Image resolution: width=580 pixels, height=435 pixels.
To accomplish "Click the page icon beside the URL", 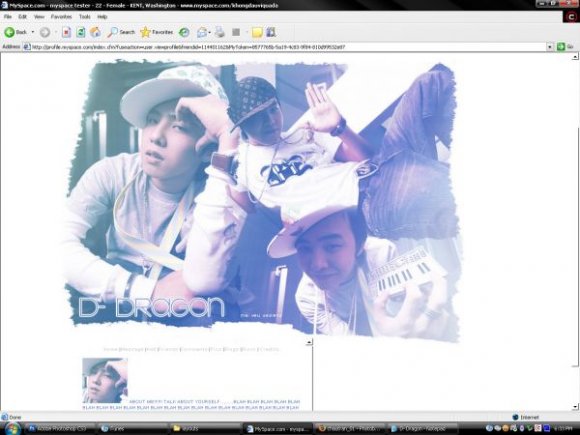I will point(27,47).
